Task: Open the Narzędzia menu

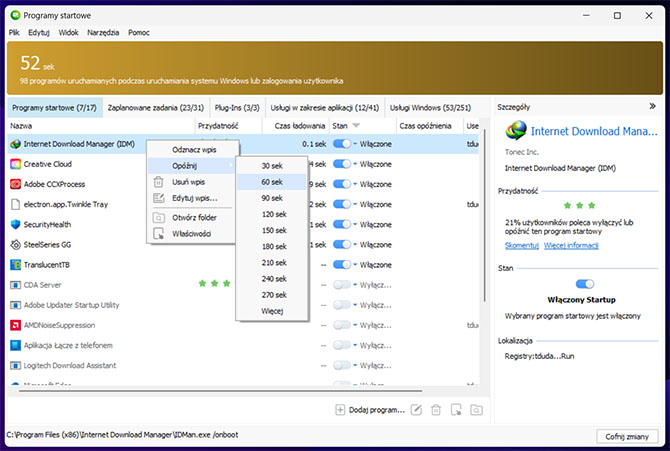Action: point(103,32)
